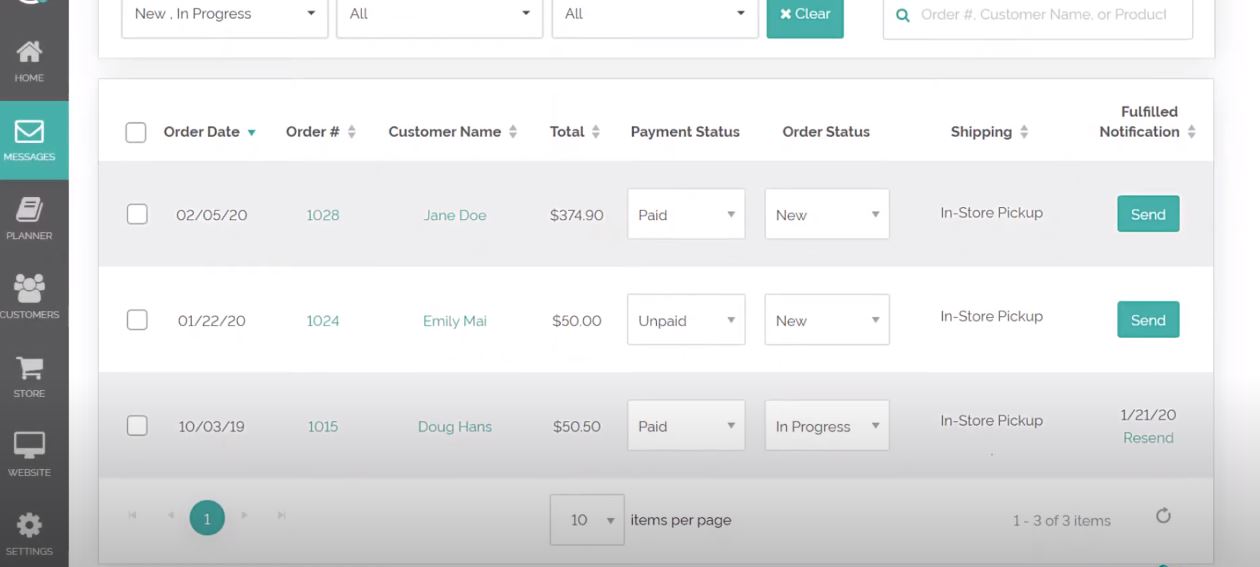Send fulfilled notification for order 1024
The image size is (1260, 567).
coord(1148,320)
